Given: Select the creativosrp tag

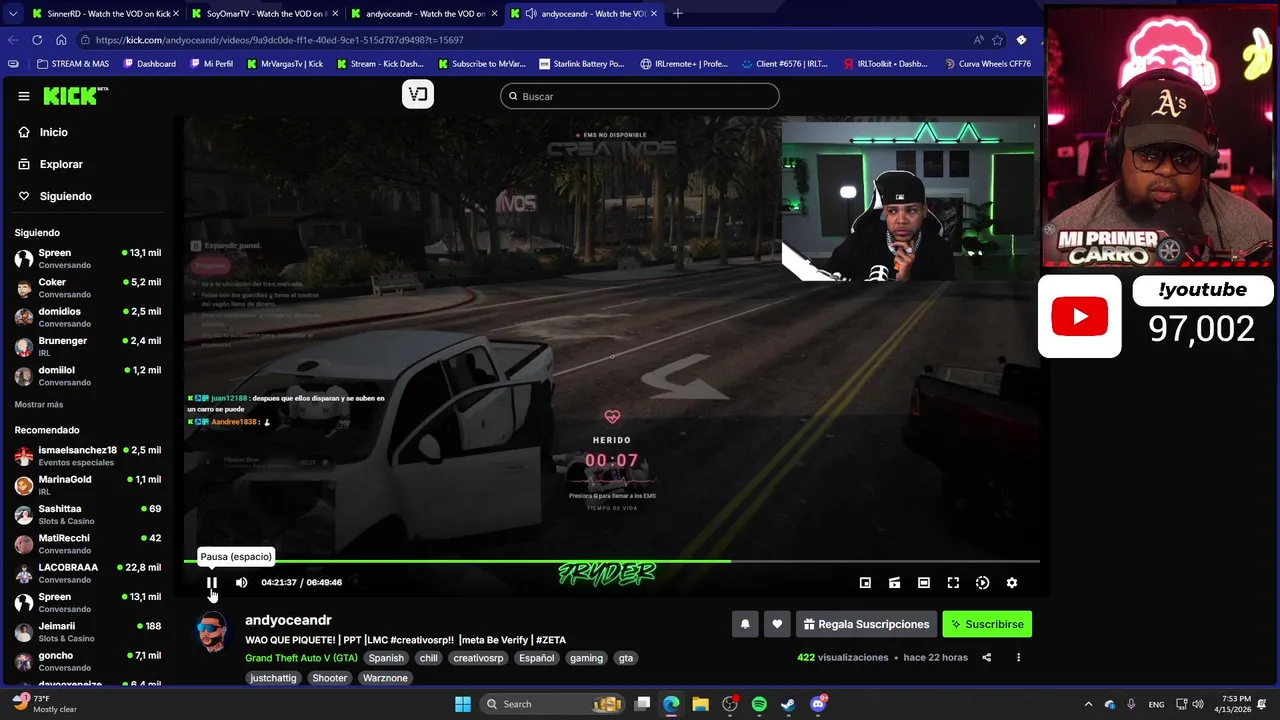Looking at the screenshot, I should [x=478, y=658].
